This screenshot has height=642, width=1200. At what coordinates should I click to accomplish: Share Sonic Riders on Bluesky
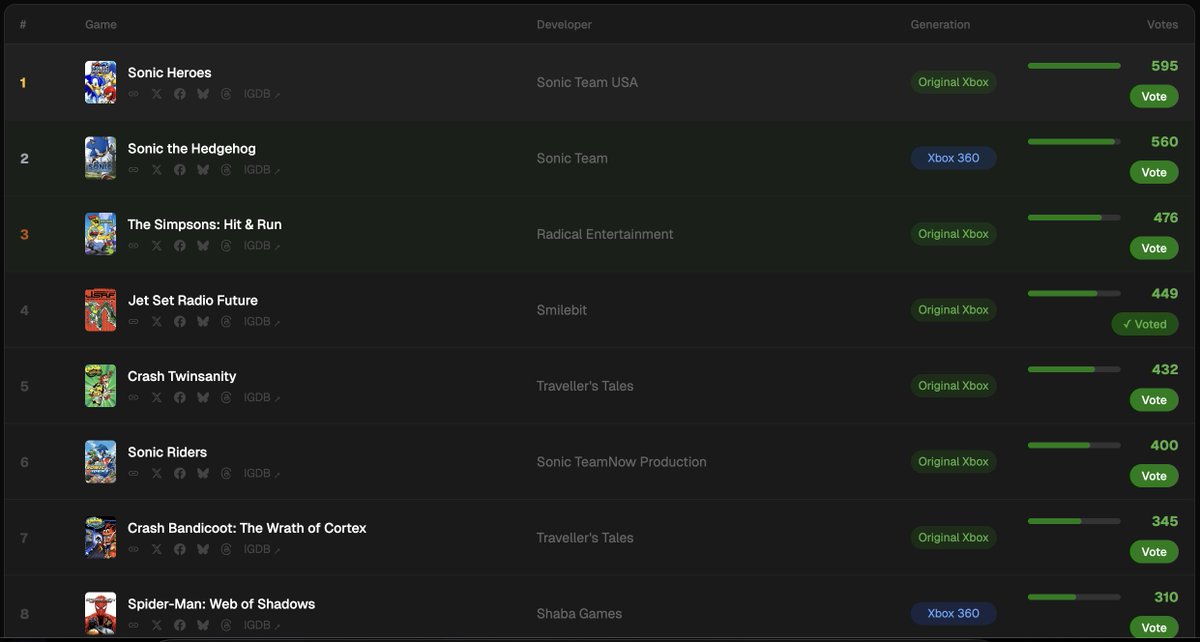click(x=203, y=474)
